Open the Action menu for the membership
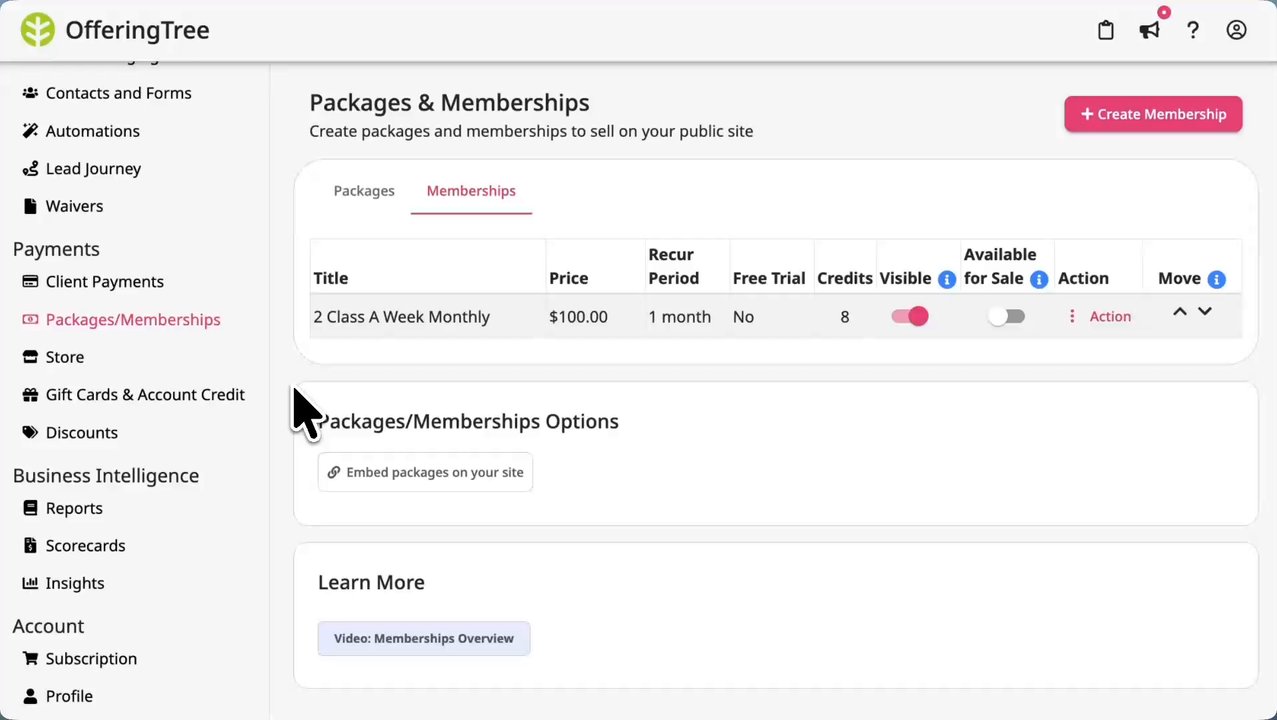The width and height of the screenshot is (1277, 720). point(1099,317)
